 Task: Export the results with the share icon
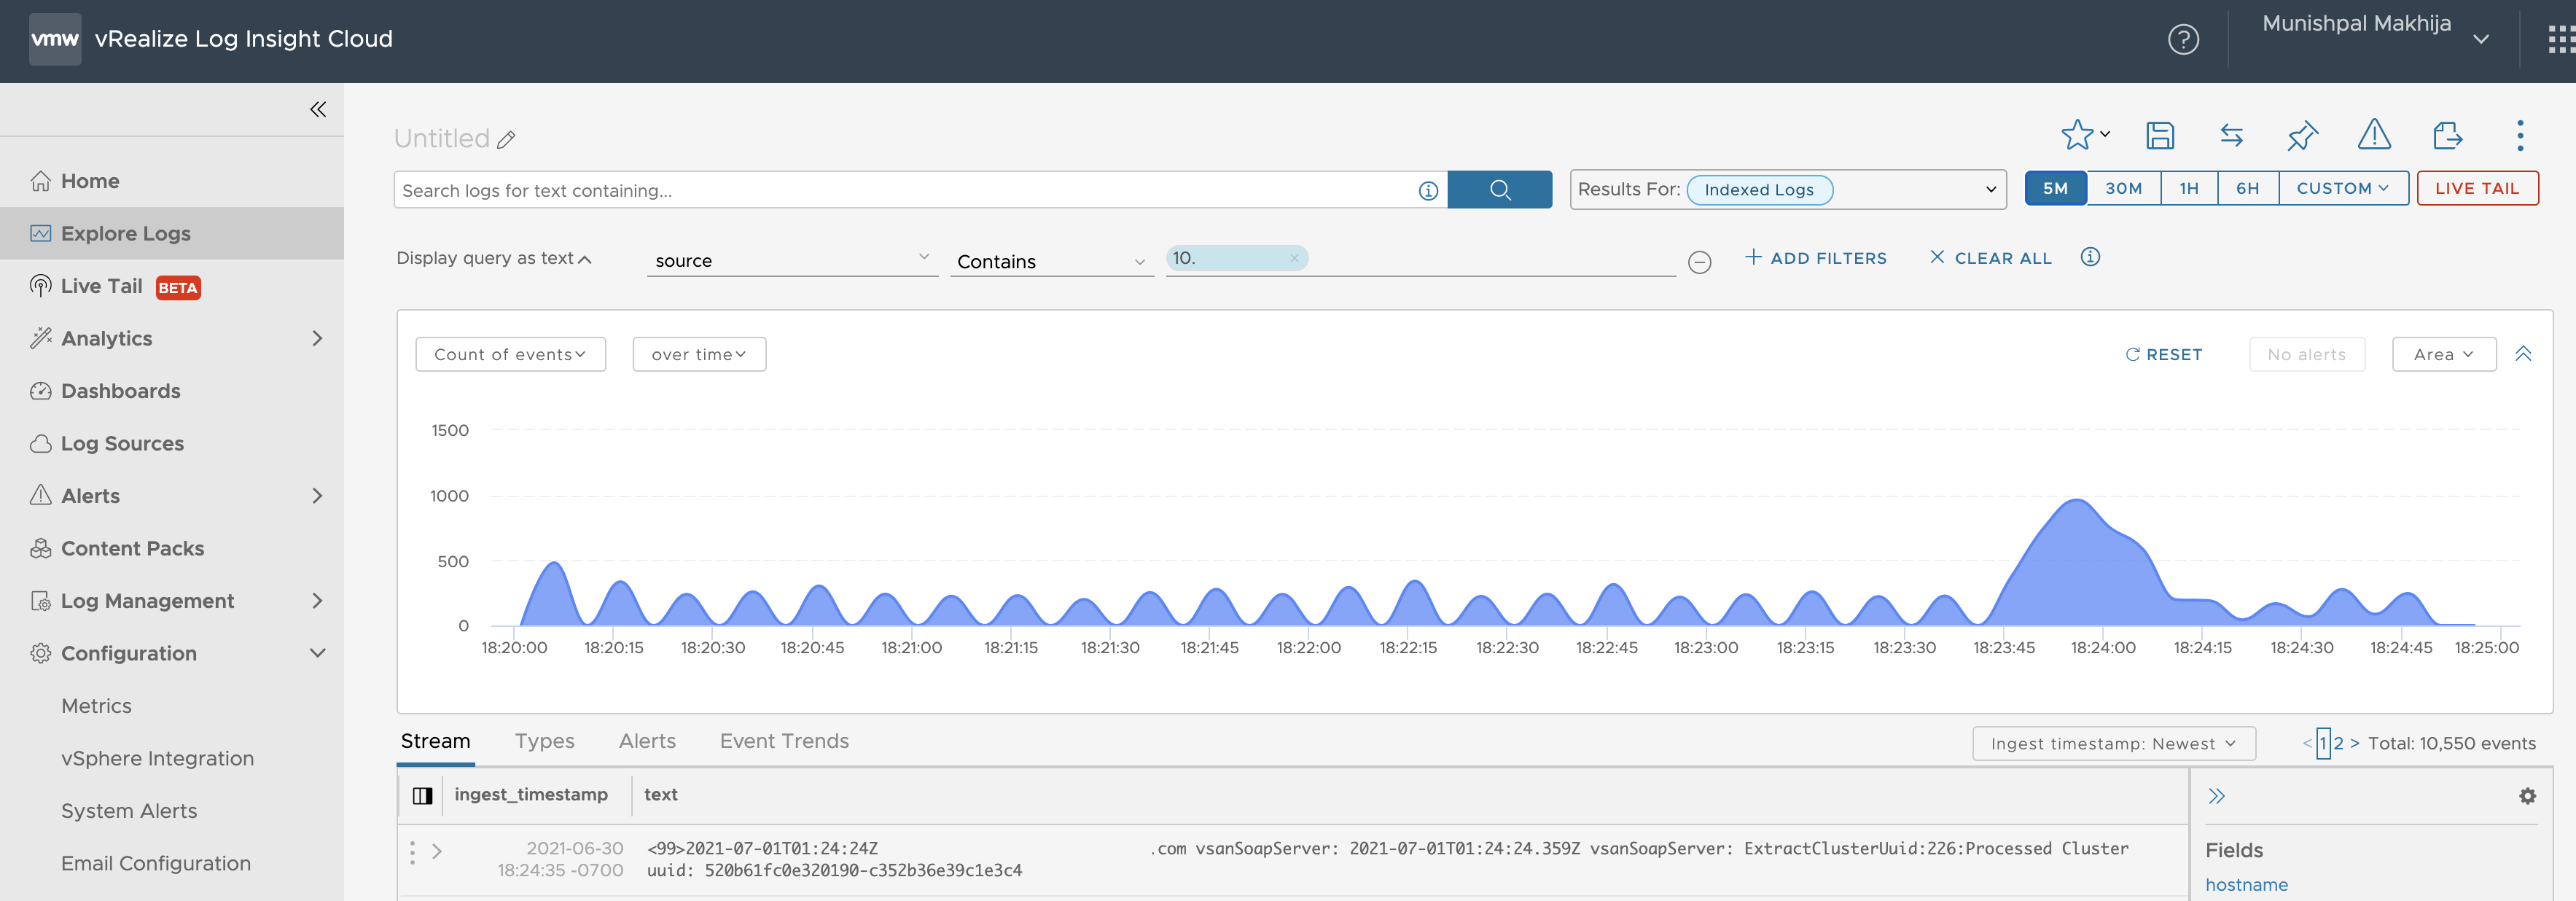[2447, 135]
